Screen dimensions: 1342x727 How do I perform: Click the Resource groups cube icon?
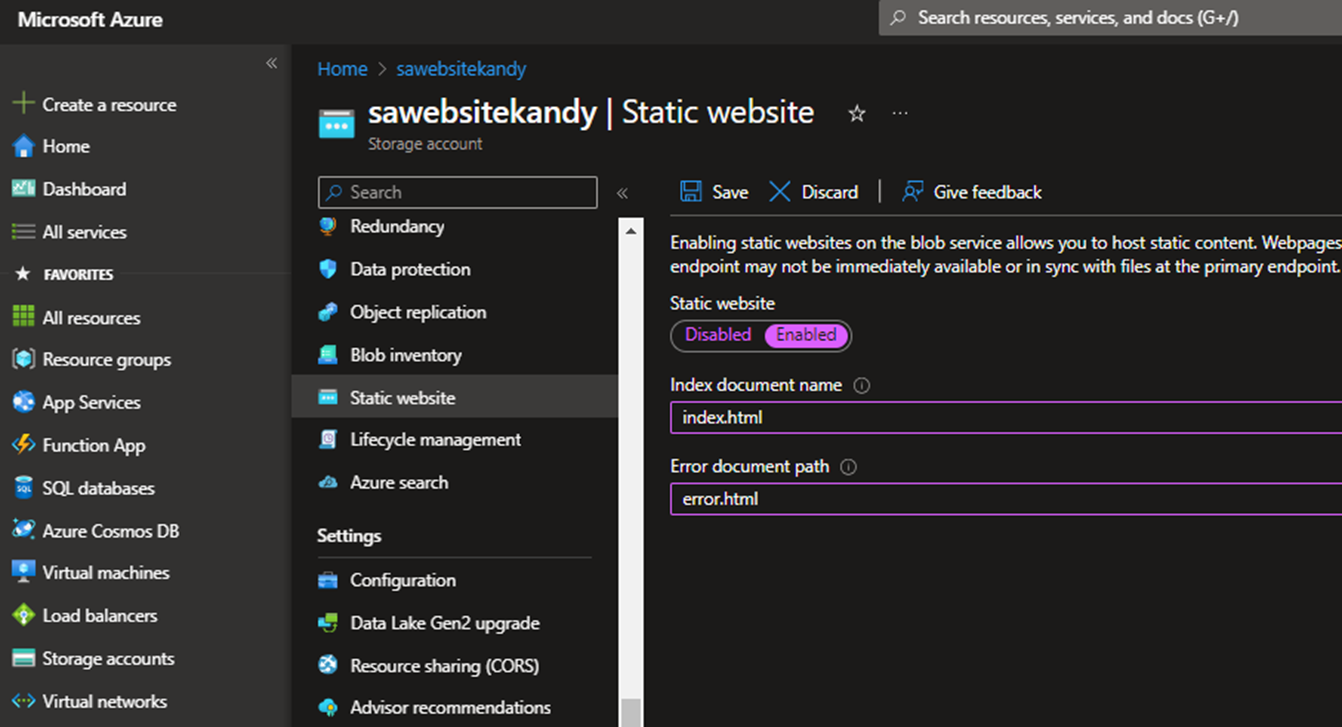click(x=23, y=359)
